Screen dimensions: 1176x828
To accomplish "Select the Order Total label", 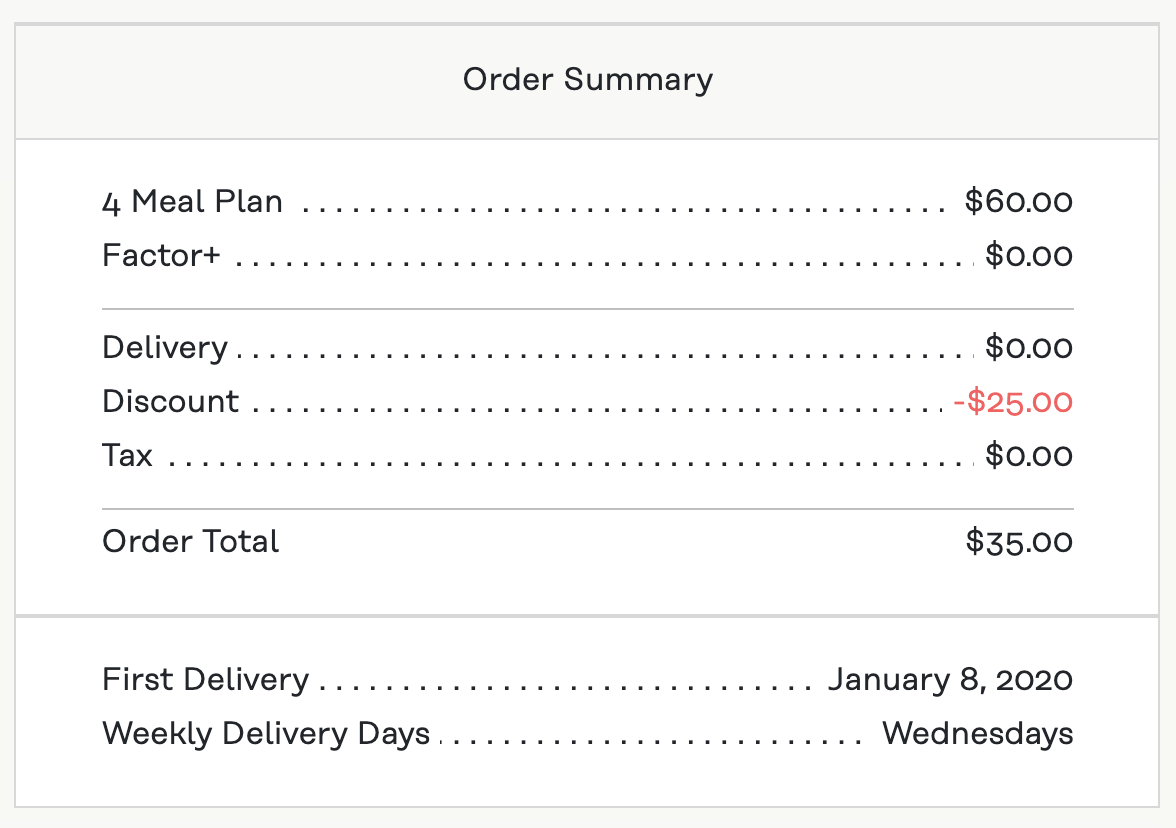I will (191, 542).
